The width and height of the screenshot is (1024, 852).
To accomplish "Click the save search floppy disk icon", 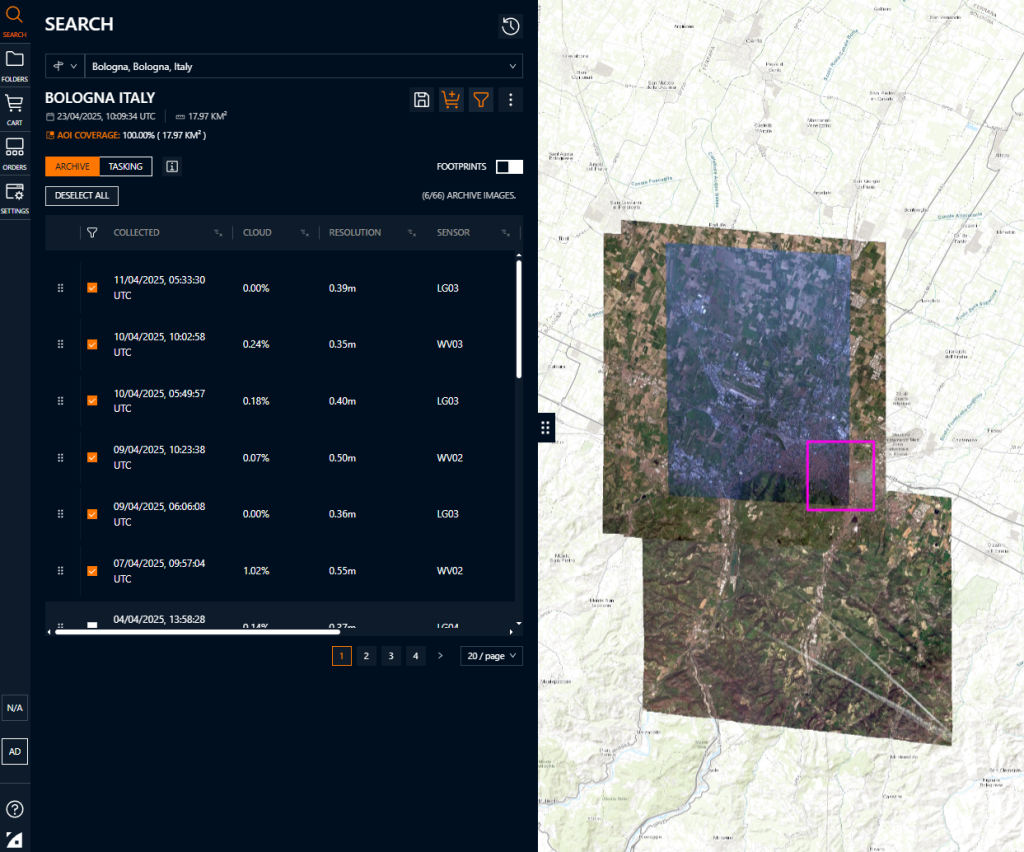I will [x=422, y=99].
